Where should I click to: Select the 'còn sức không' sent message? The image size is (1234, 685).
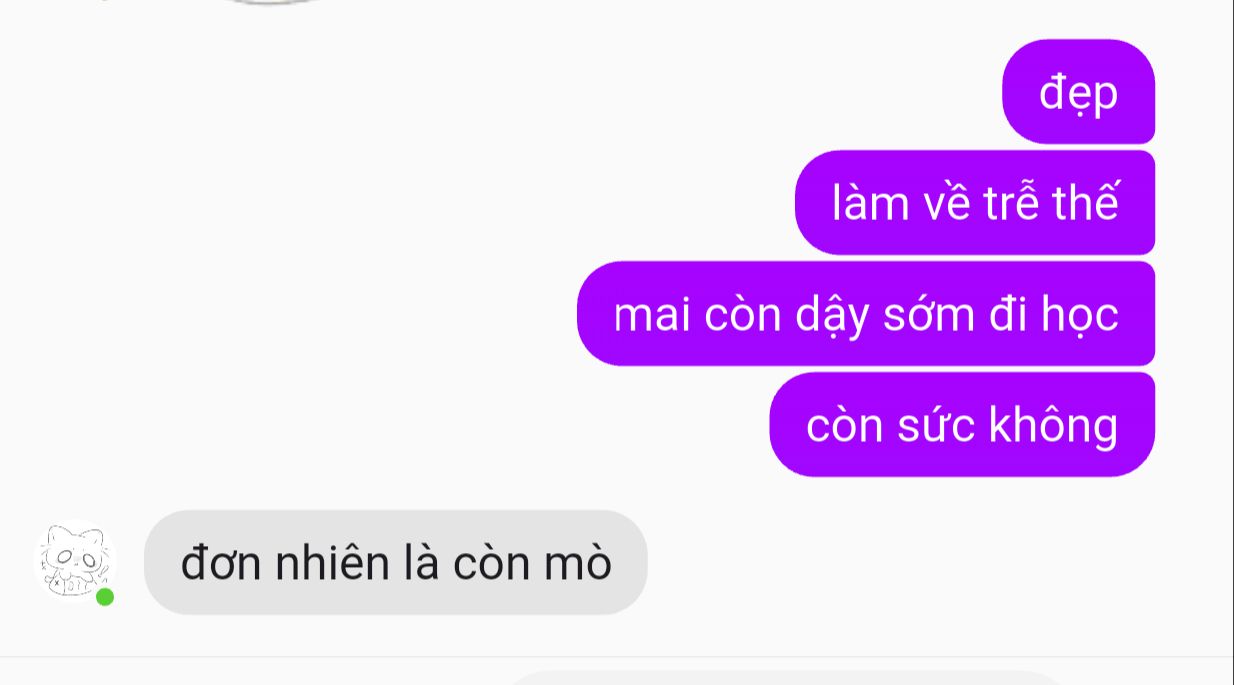point(962,425)
